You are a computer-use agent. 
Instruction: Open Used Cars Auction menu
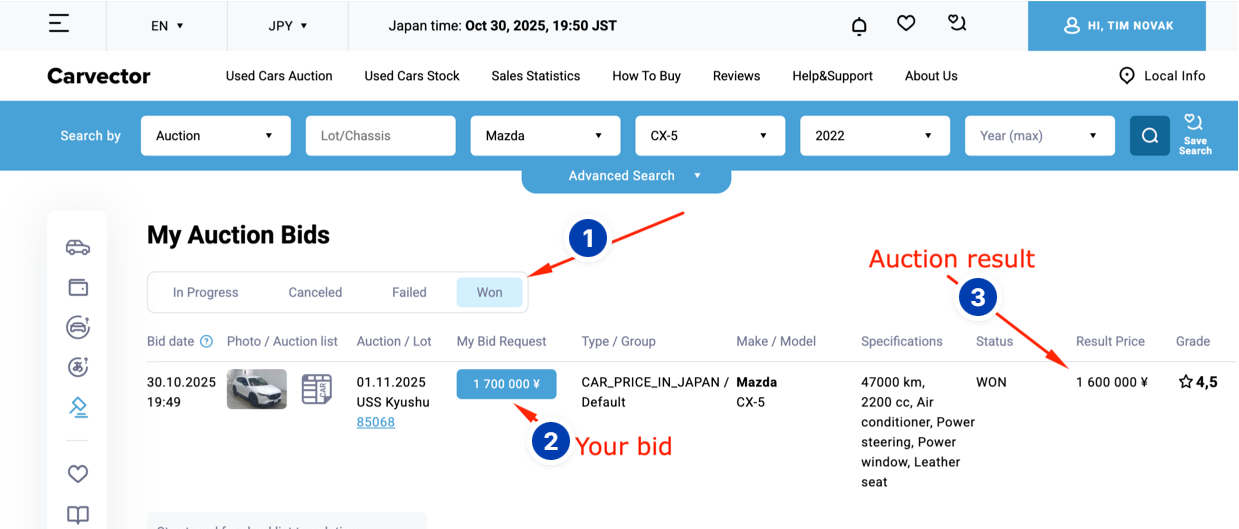click(x=279, y=76)
